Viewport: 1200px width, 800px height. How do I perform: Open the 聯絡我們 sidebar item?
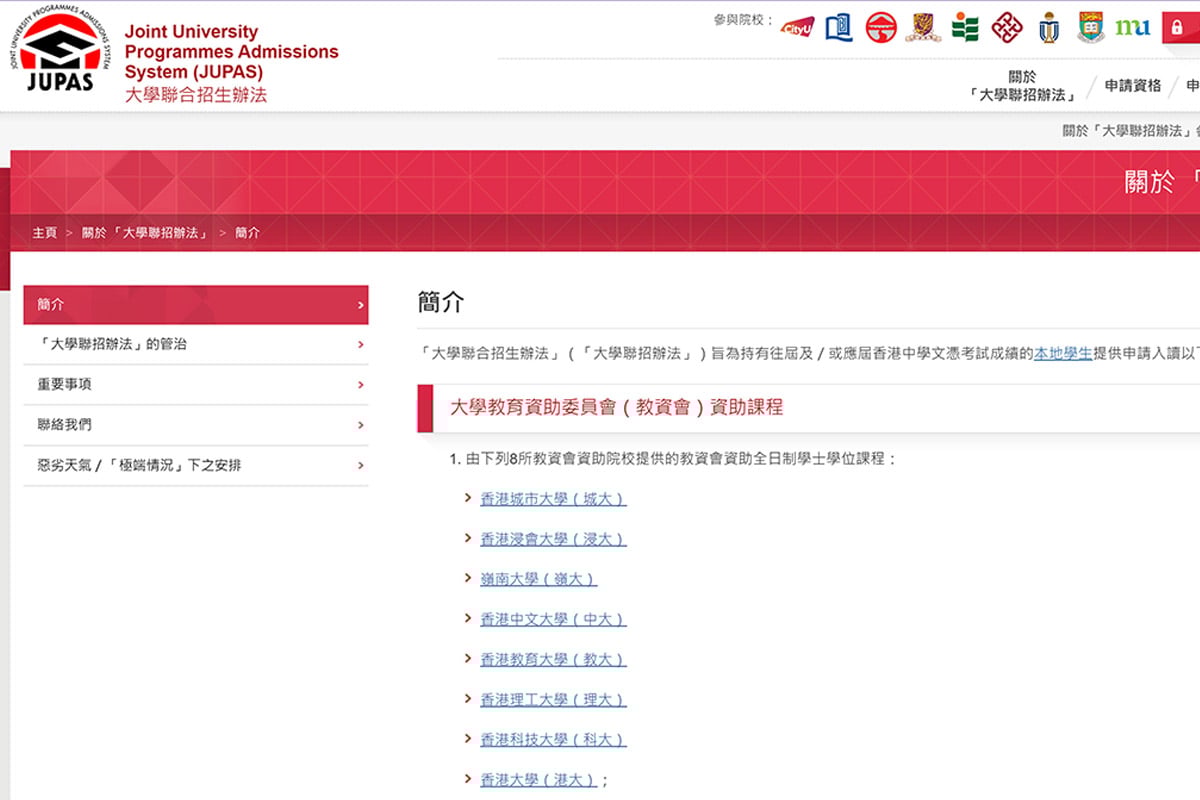196,425
